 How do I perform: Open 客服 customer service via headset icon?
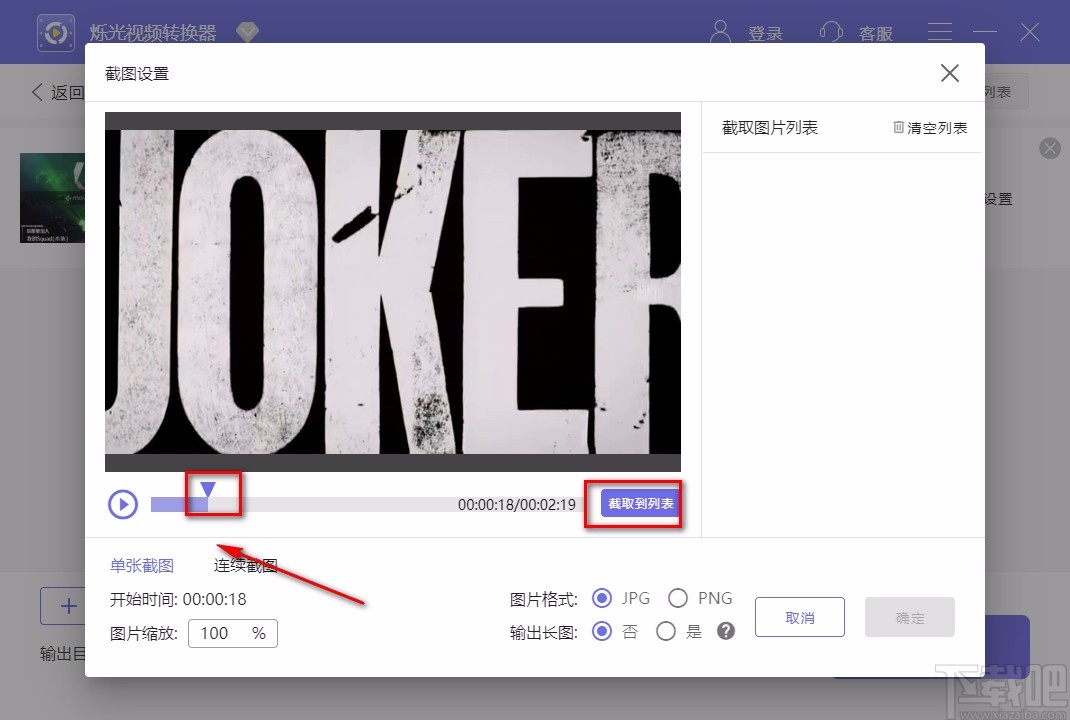pyautogui.click(x=831, y=31)
